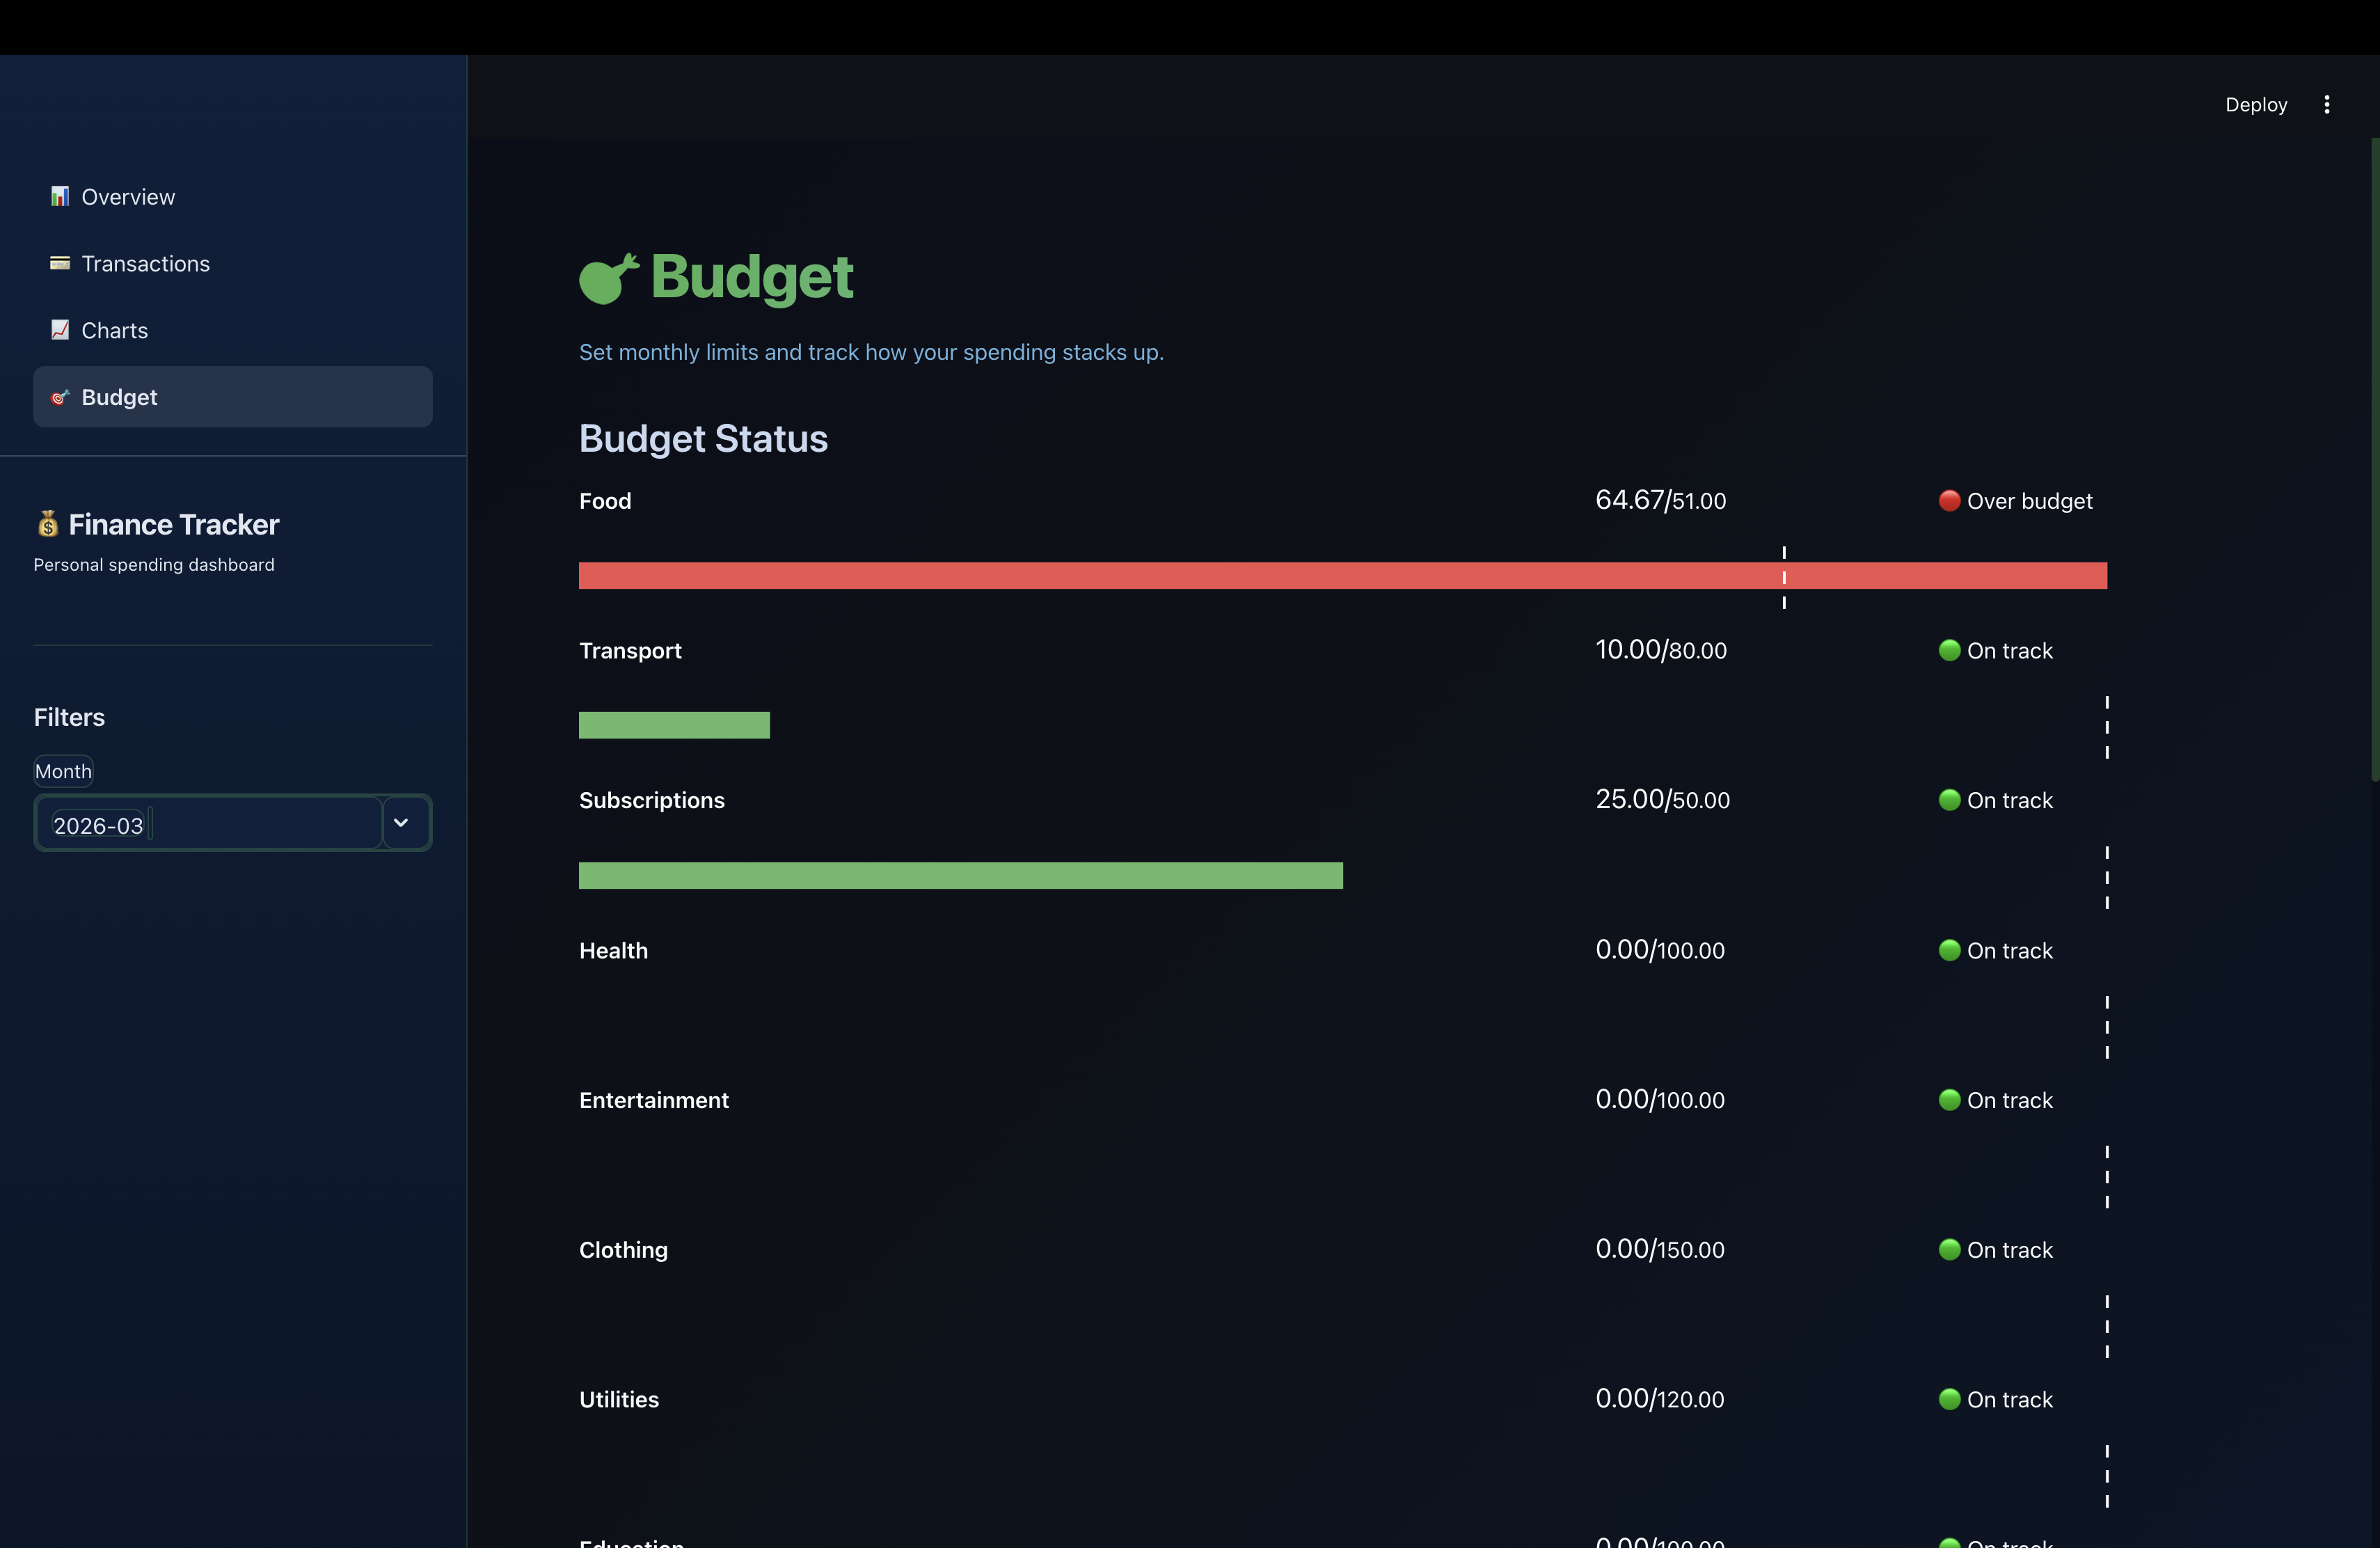Expand the Month dropdown chevron
The width and height of the screenshot is (2380, 1548).
(401, 823)
